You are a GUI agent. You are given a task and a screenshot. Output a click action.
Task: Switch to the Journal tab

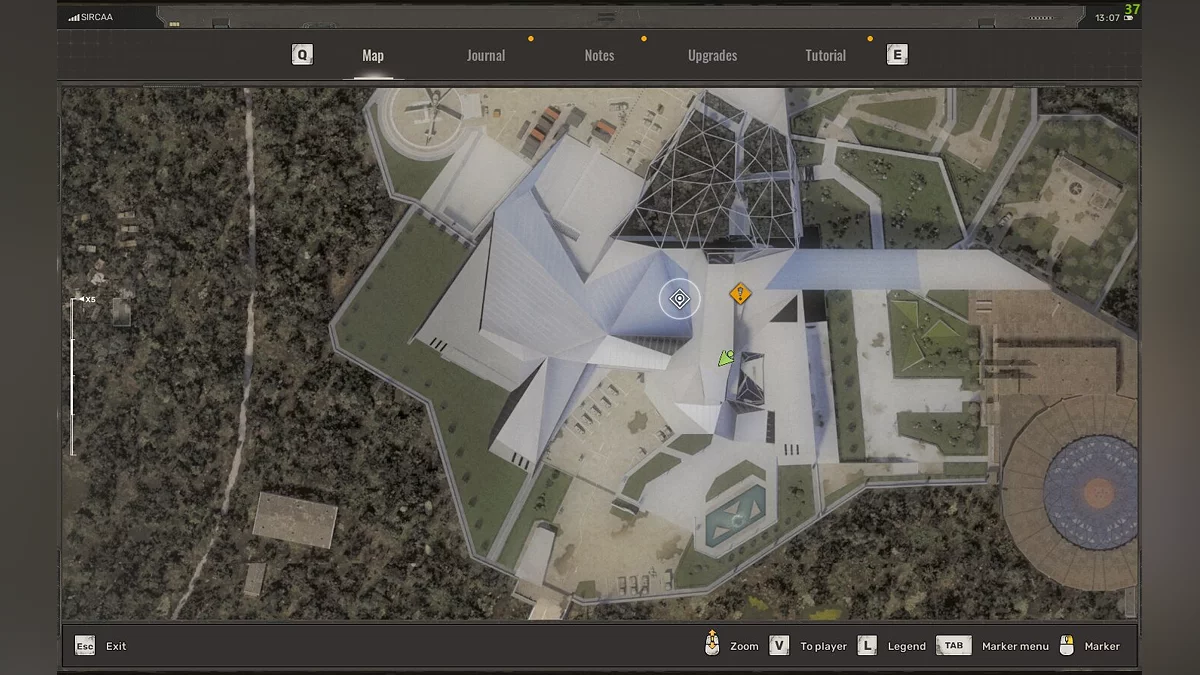click(x=486, y=56)
